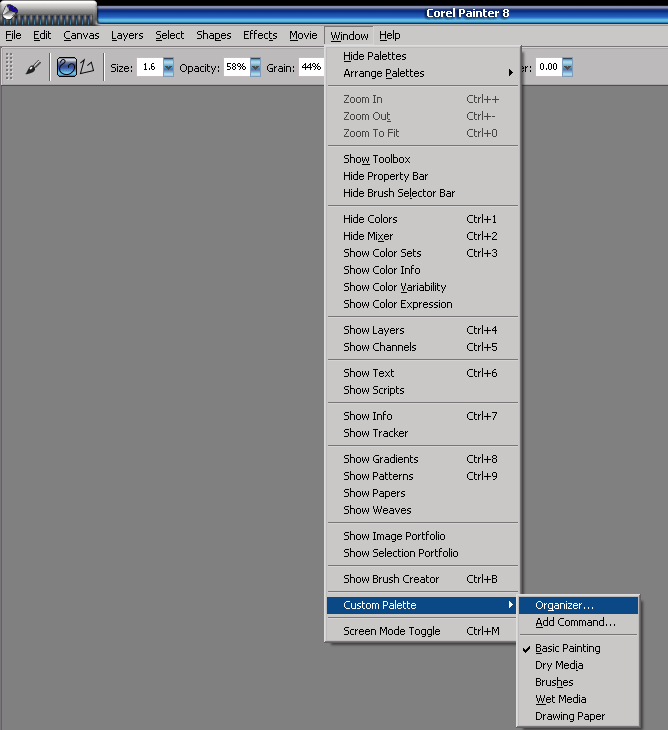Screen dimensions: 668x730
Task: Choose Show Brush Creator
Action: [x=423, y=579]
